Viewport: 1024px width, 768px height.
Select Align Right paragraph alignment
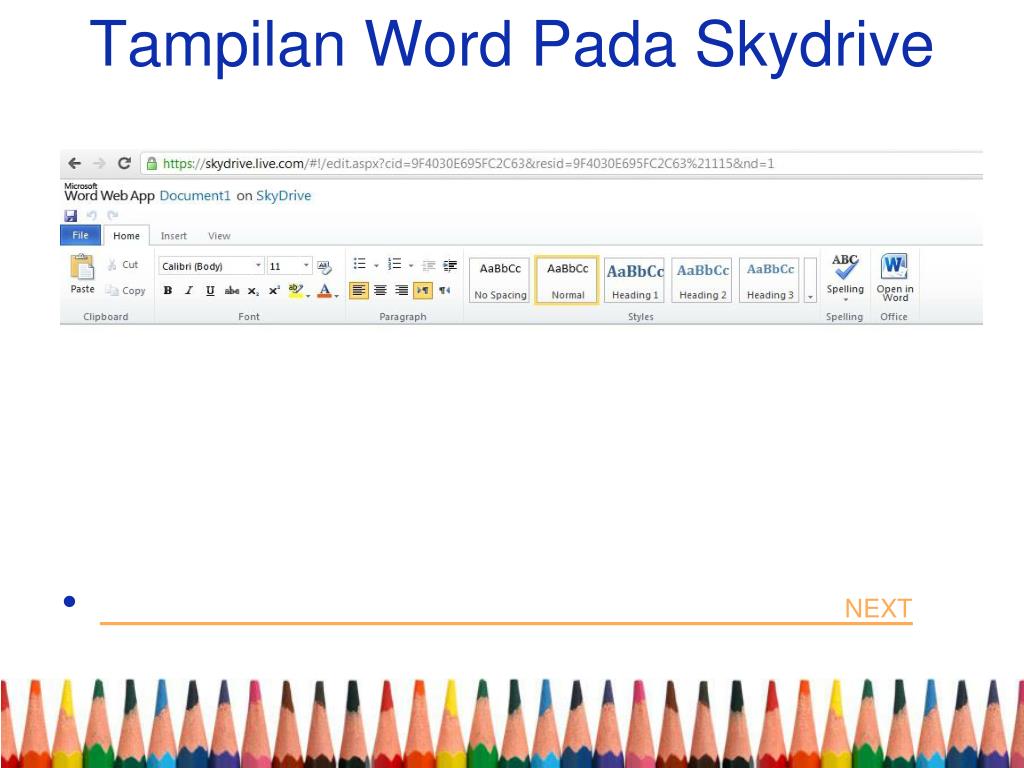coord(402,290)
